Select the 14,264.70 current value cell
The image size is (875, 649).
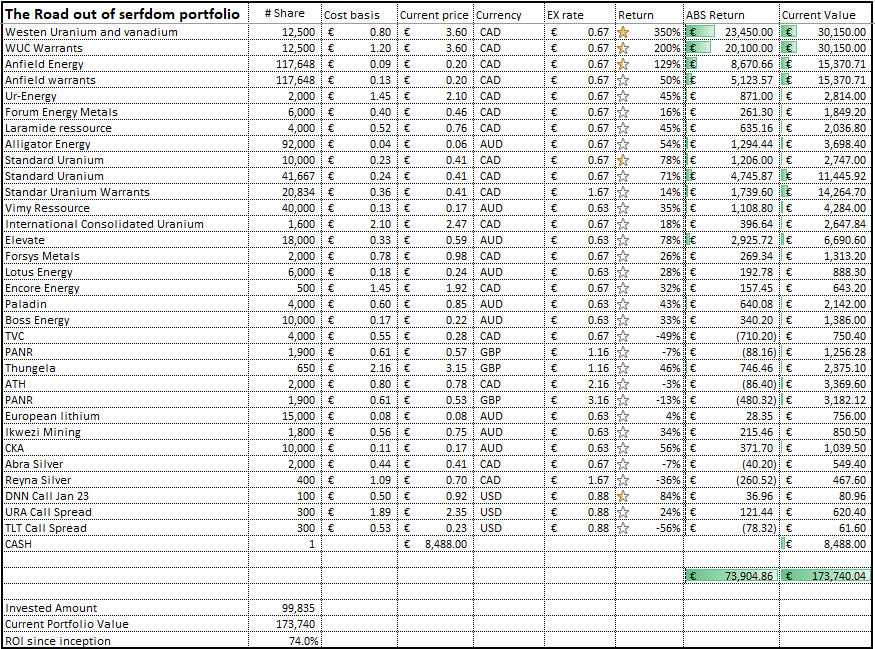(x=825, y=193)
